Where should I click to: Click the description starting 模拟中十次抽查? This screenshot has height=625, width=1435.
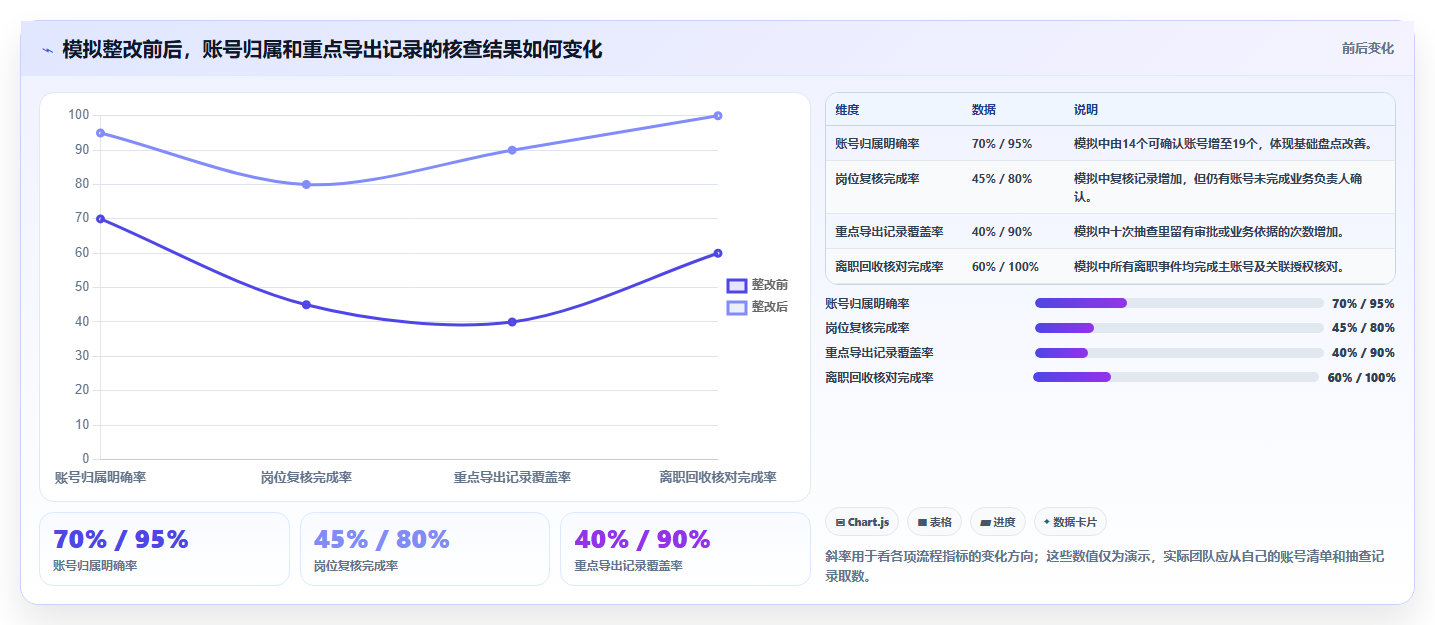(x=1208, y=232)
